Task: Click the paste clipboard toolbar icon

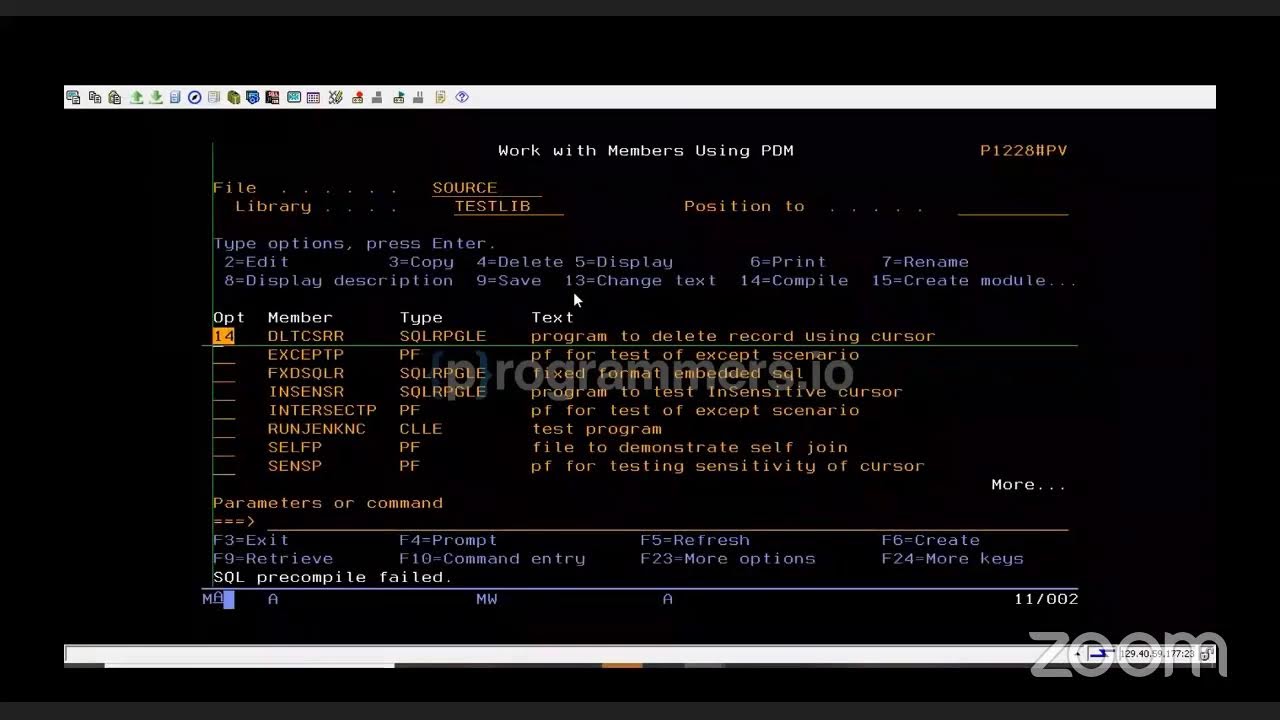Action: [x=115, y=97]
